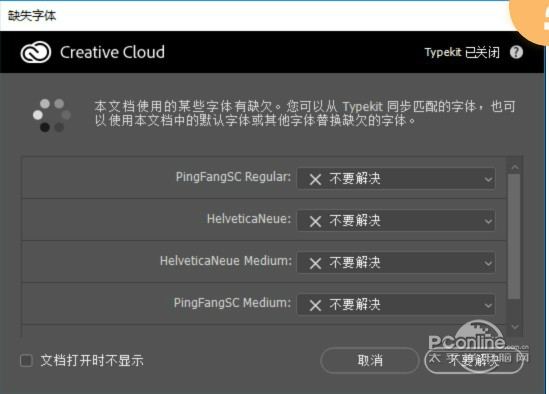This screenshot has height=394, width=549.
Task: Open the help question mark icon
Action: (x=516, y=53)
